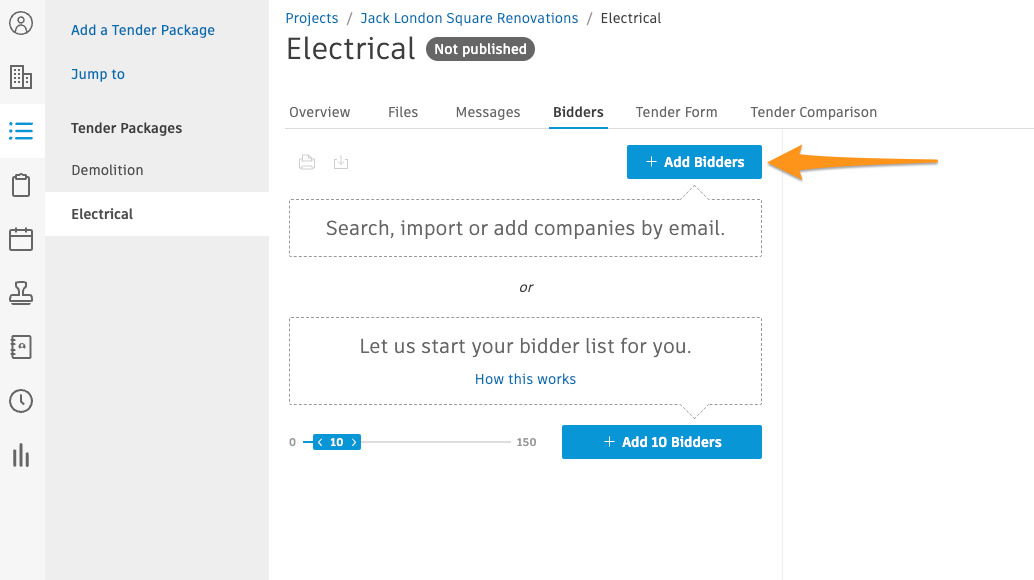This screenshot has height=580, width=1034.
Task: Open the bar chart reports icon
Action: click(x=21, y=455)
